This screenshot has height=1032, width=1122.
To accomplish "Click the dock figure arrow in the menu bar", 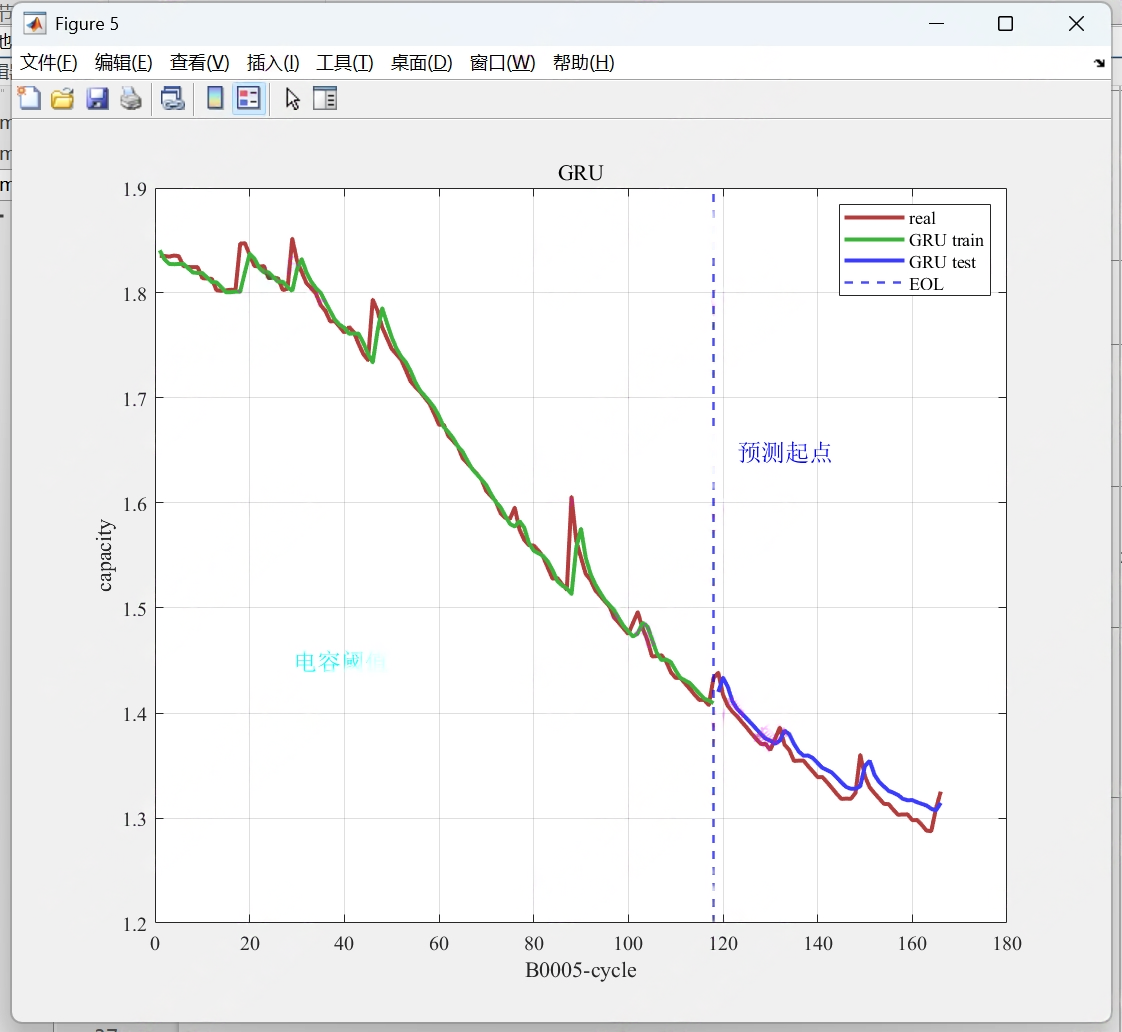I will (x=1099, y=63).
